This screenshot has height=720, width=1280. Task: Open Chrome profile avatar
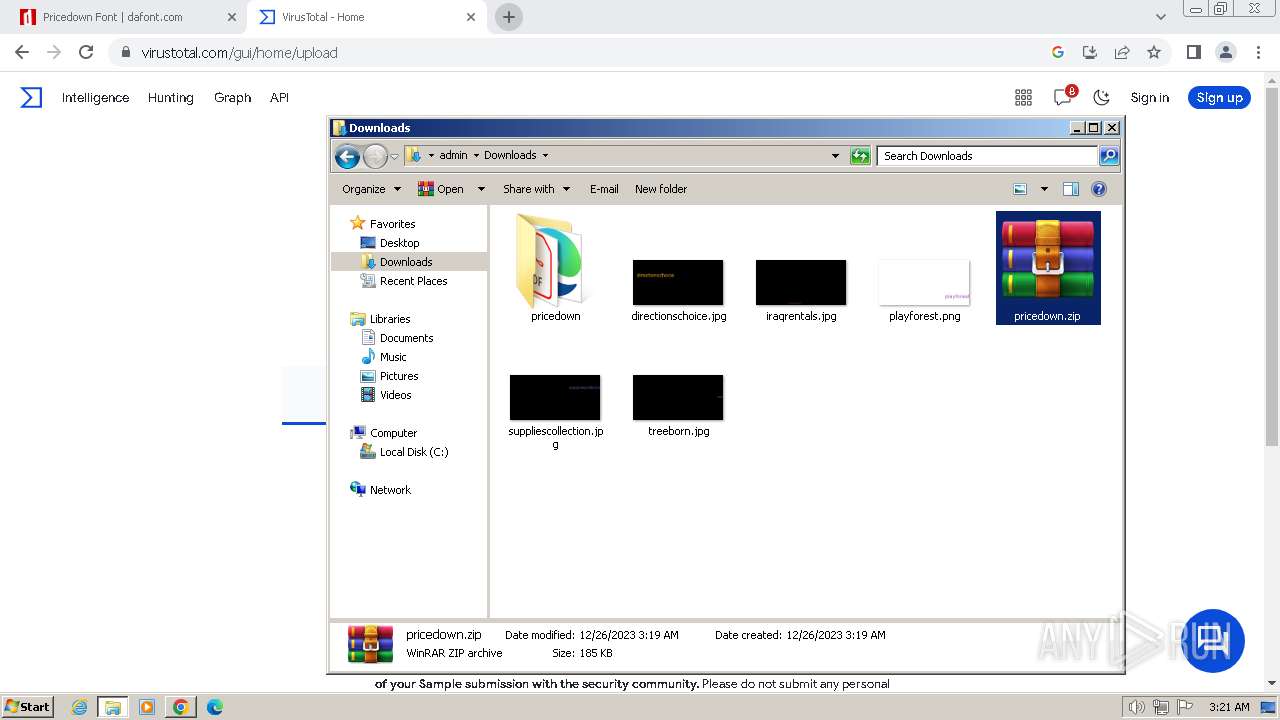point(1225,52)
